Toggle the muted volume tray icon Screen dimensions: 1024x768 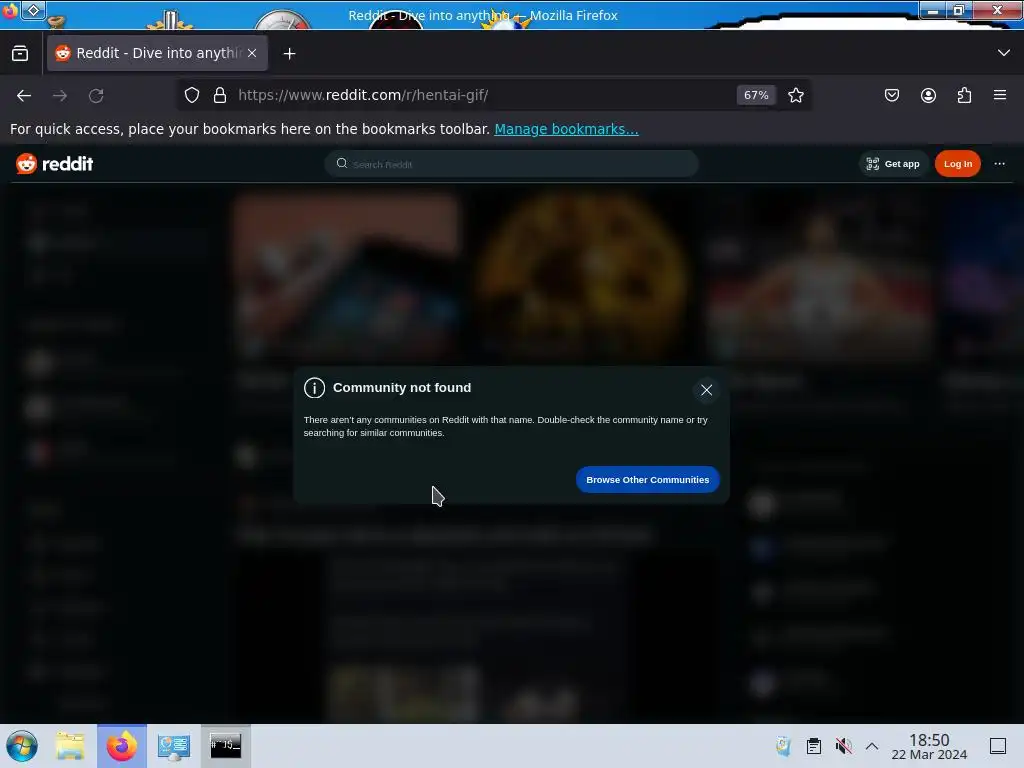(x=843, y=746)
